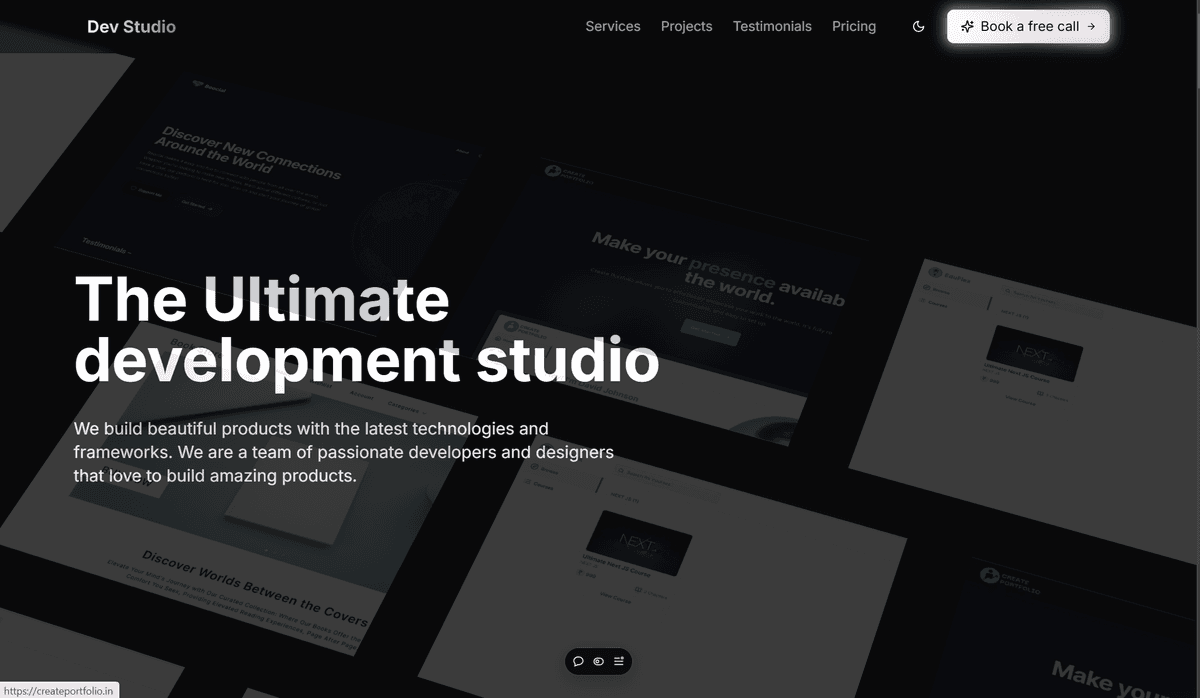1200x698 pixels.
Task: Select Pricing in the top navigation
Action: pyautogui.click(x=854, y=26)
